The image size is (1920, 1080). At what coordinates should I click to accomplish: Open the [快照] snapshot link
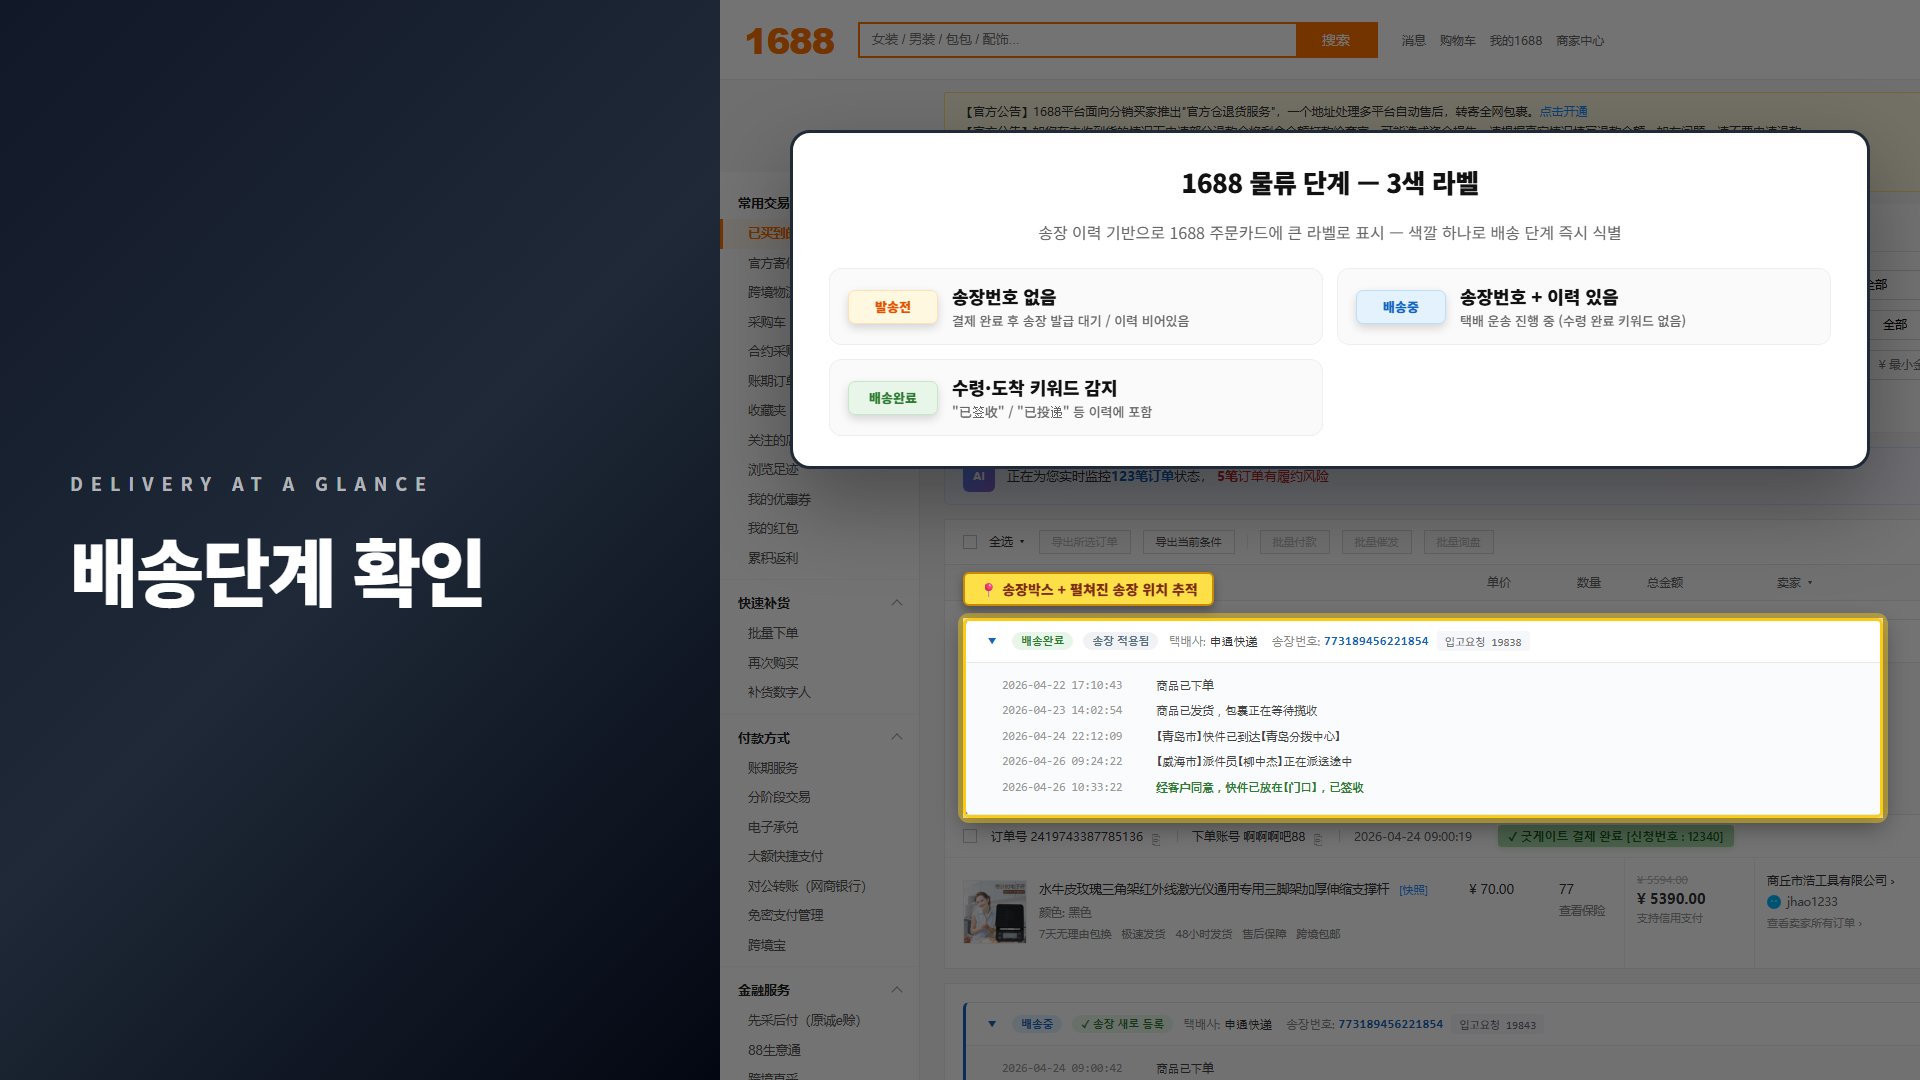coord(1413,890)
